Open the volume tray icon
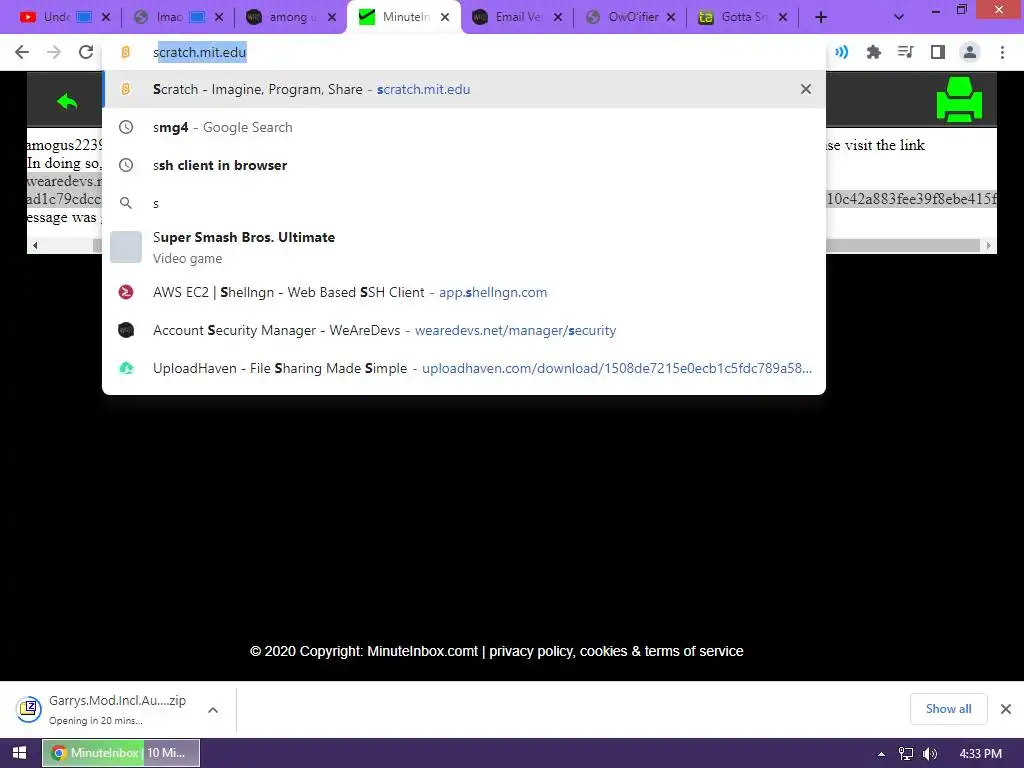This screenshot has width=1024, height=768. pos(930,754)
